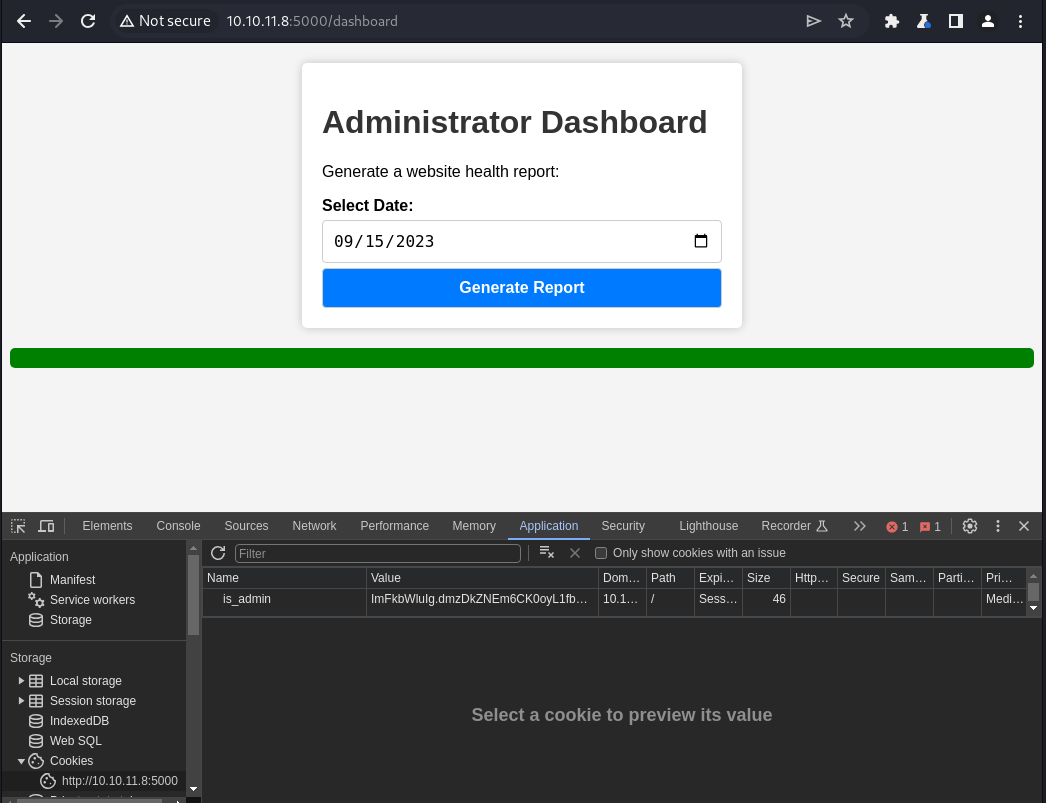1046x803 pixels.
Task: View the 1 error in Console
Action: point(897,525)
